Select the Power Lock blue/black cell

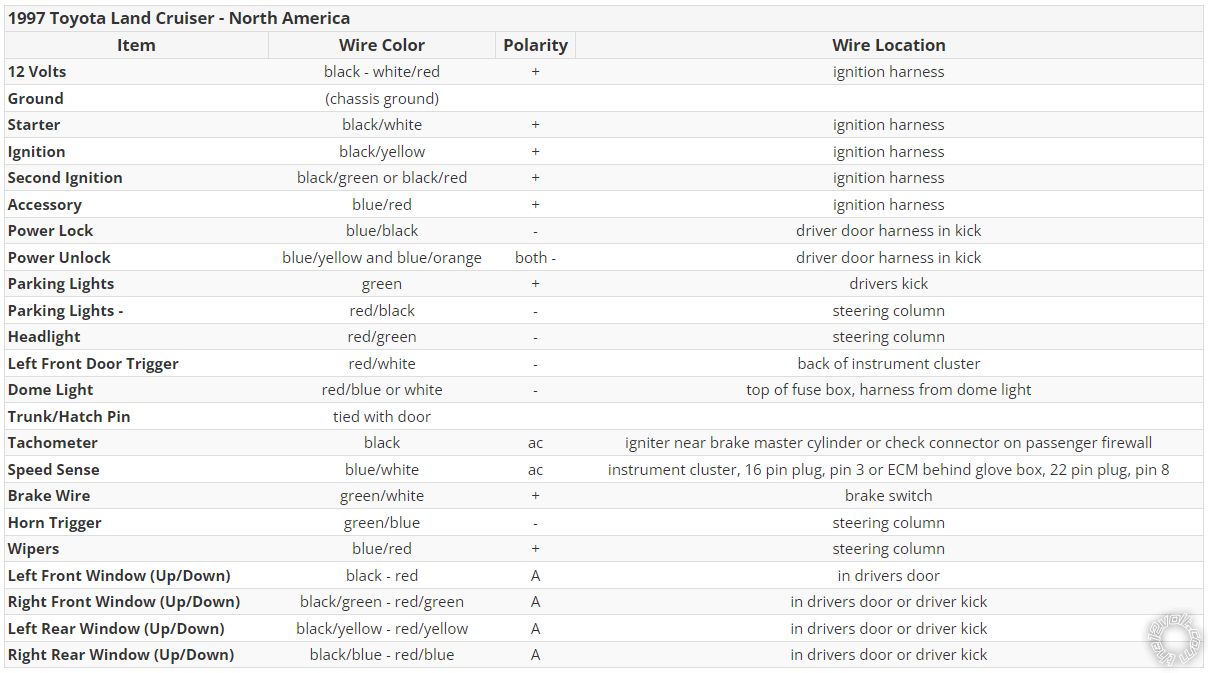click(x=382, y=231)
